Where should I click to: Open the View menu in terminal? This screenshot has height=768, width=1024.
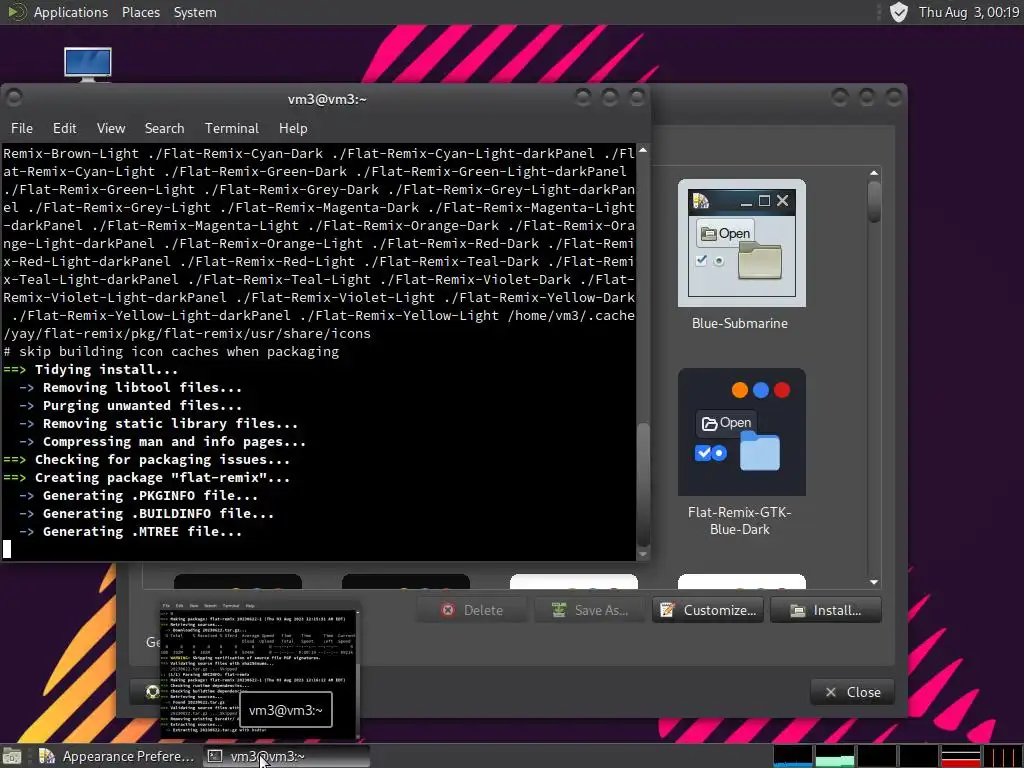pyautogui.click(x=111, y=128)
